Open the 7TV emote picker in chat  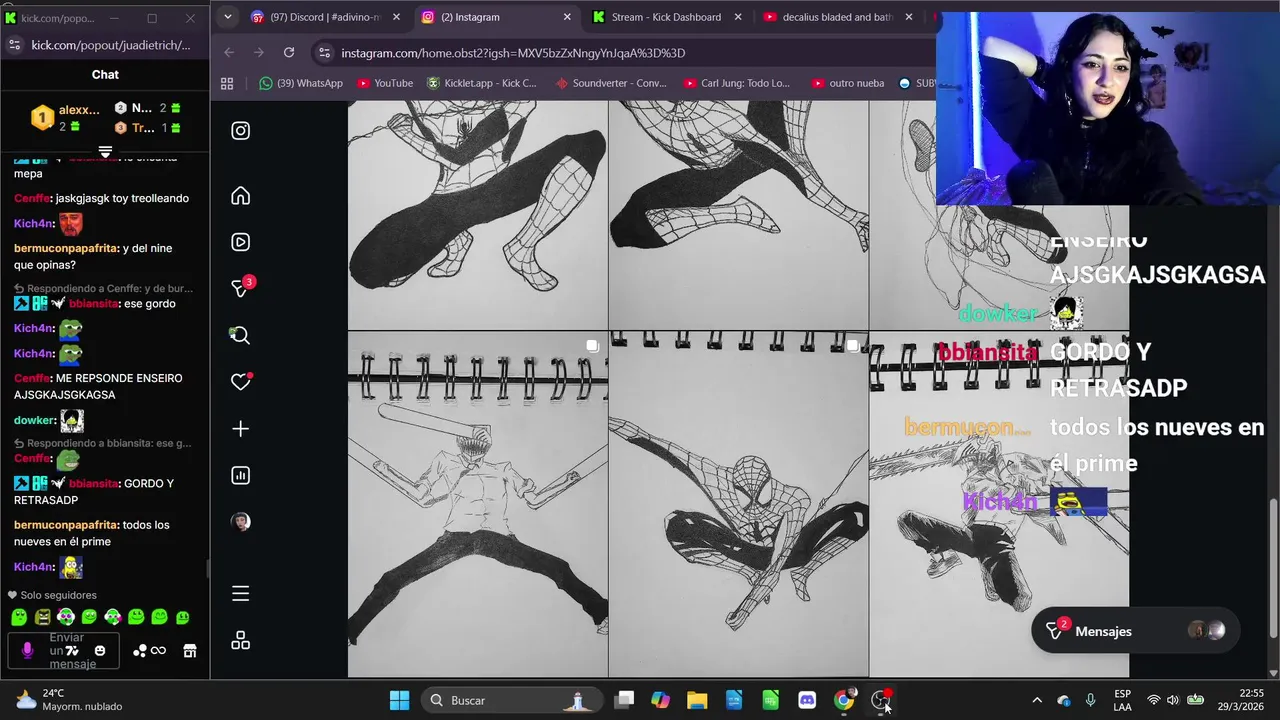pyautogui.click(x=72, y=651)
